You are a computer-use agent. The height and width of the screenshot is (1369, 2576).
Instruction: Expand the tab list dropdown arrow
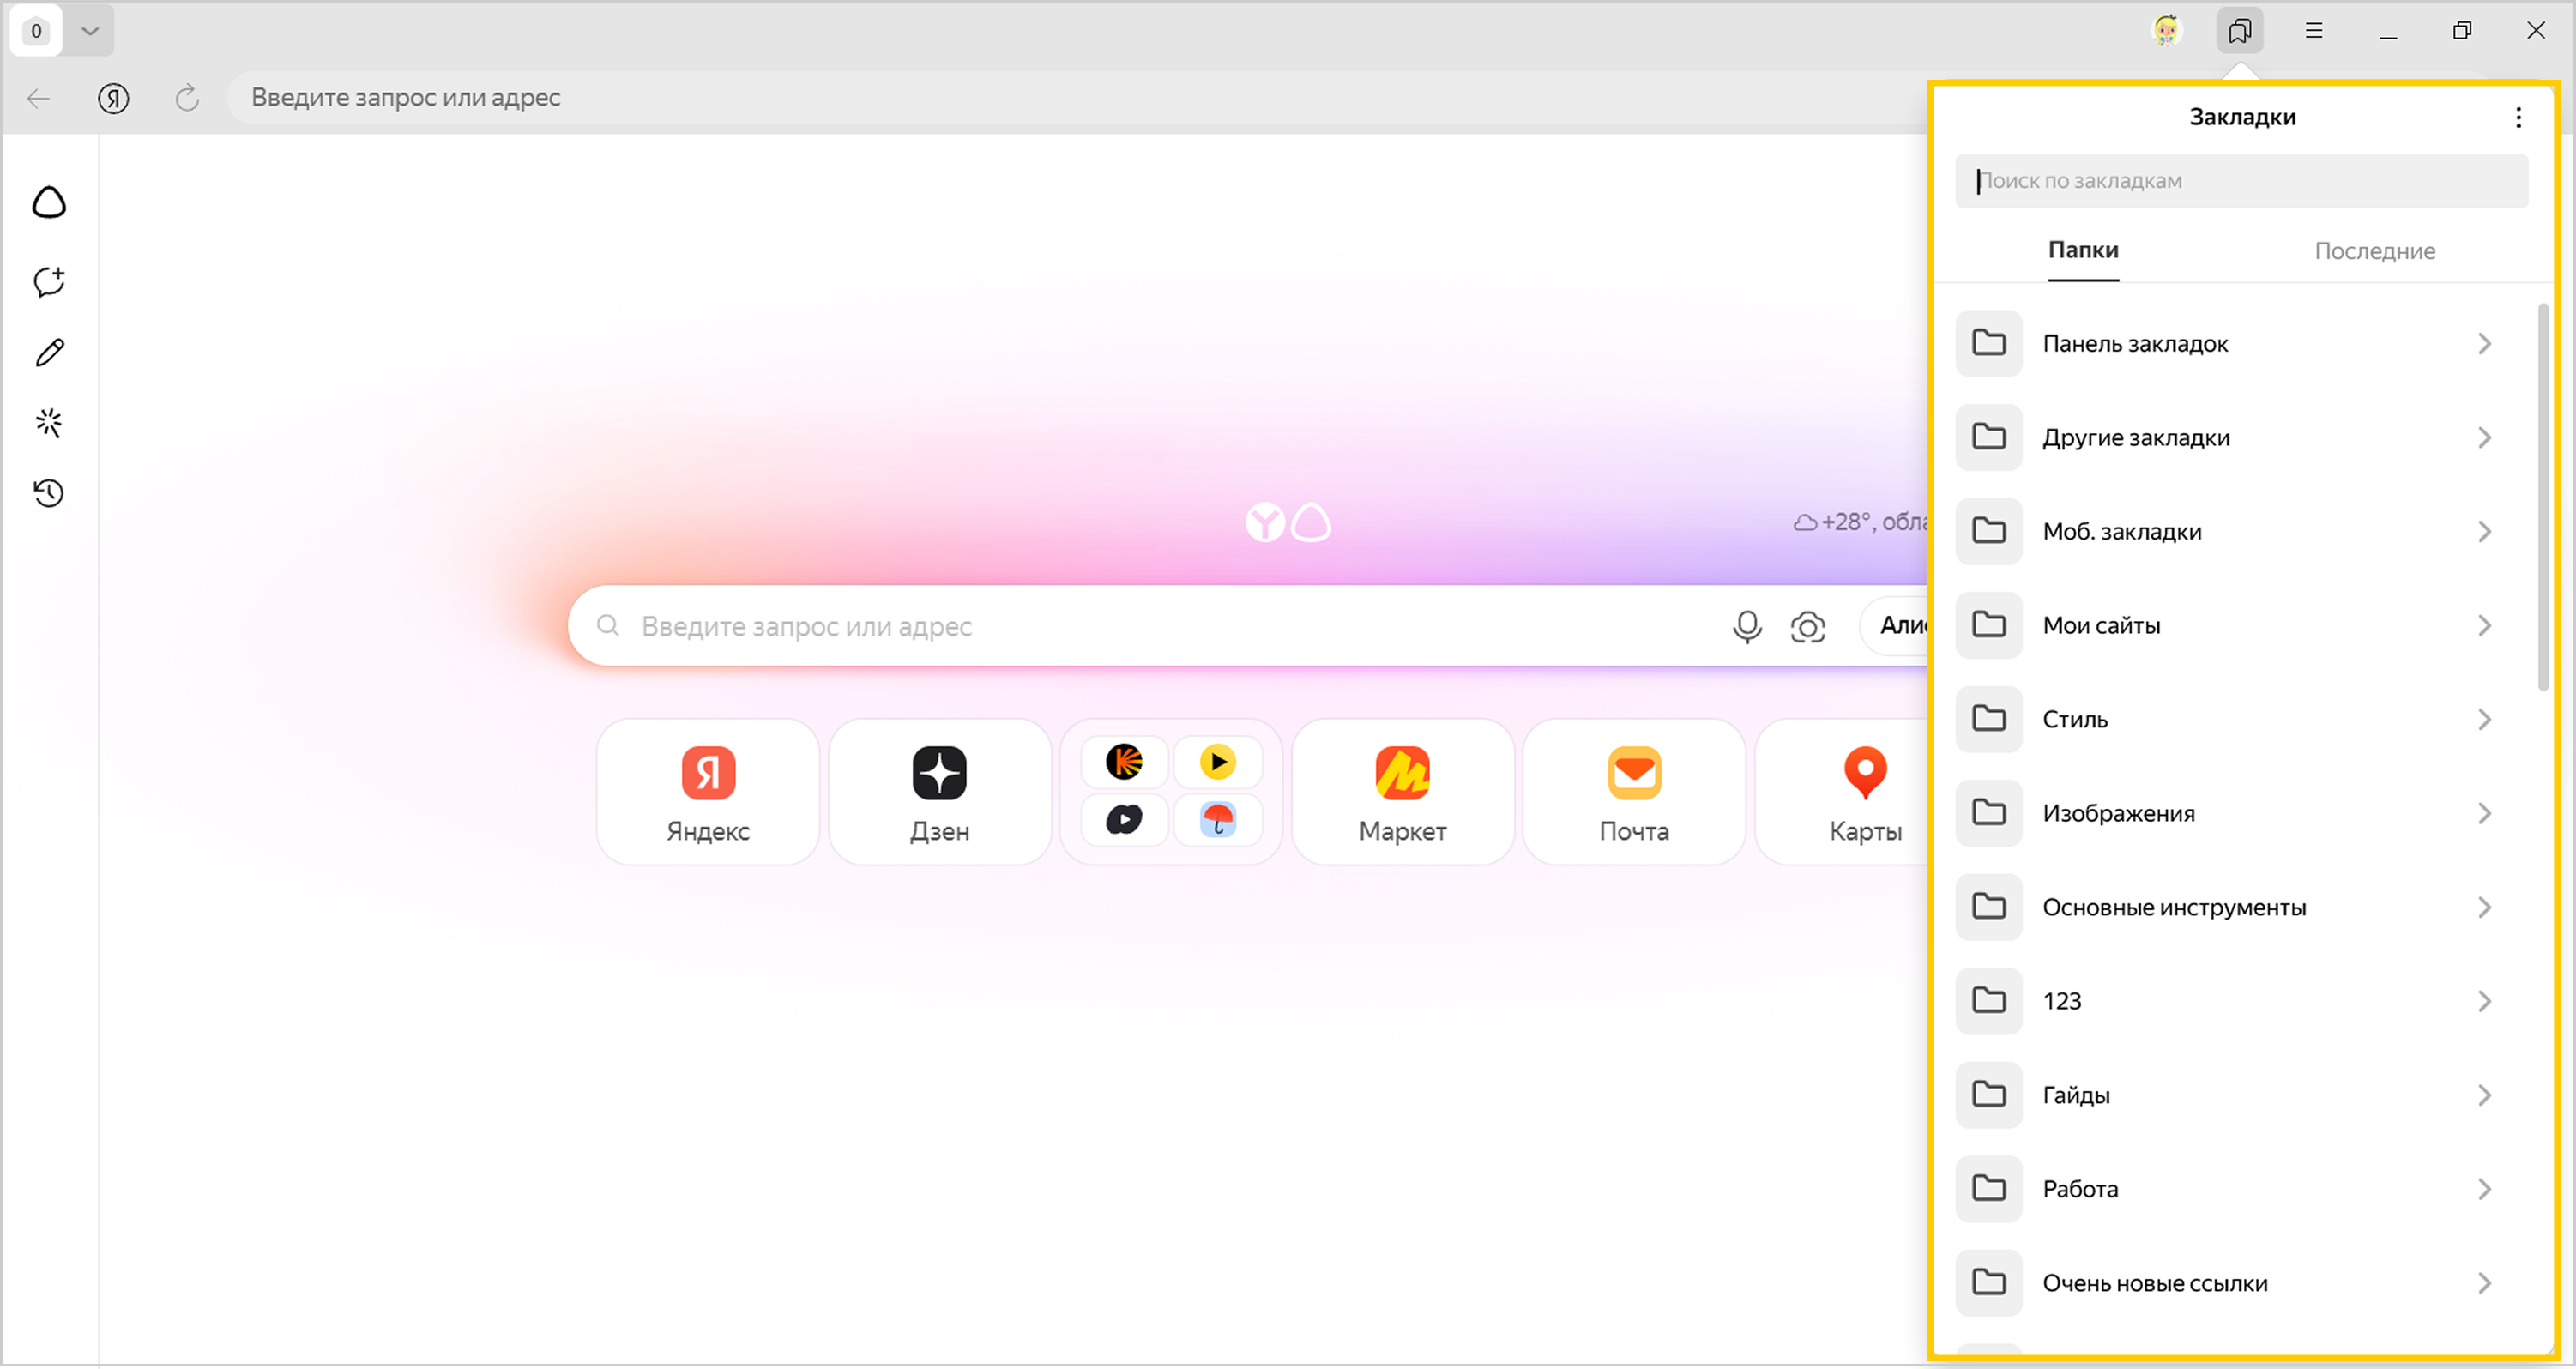tap(90, 31)
